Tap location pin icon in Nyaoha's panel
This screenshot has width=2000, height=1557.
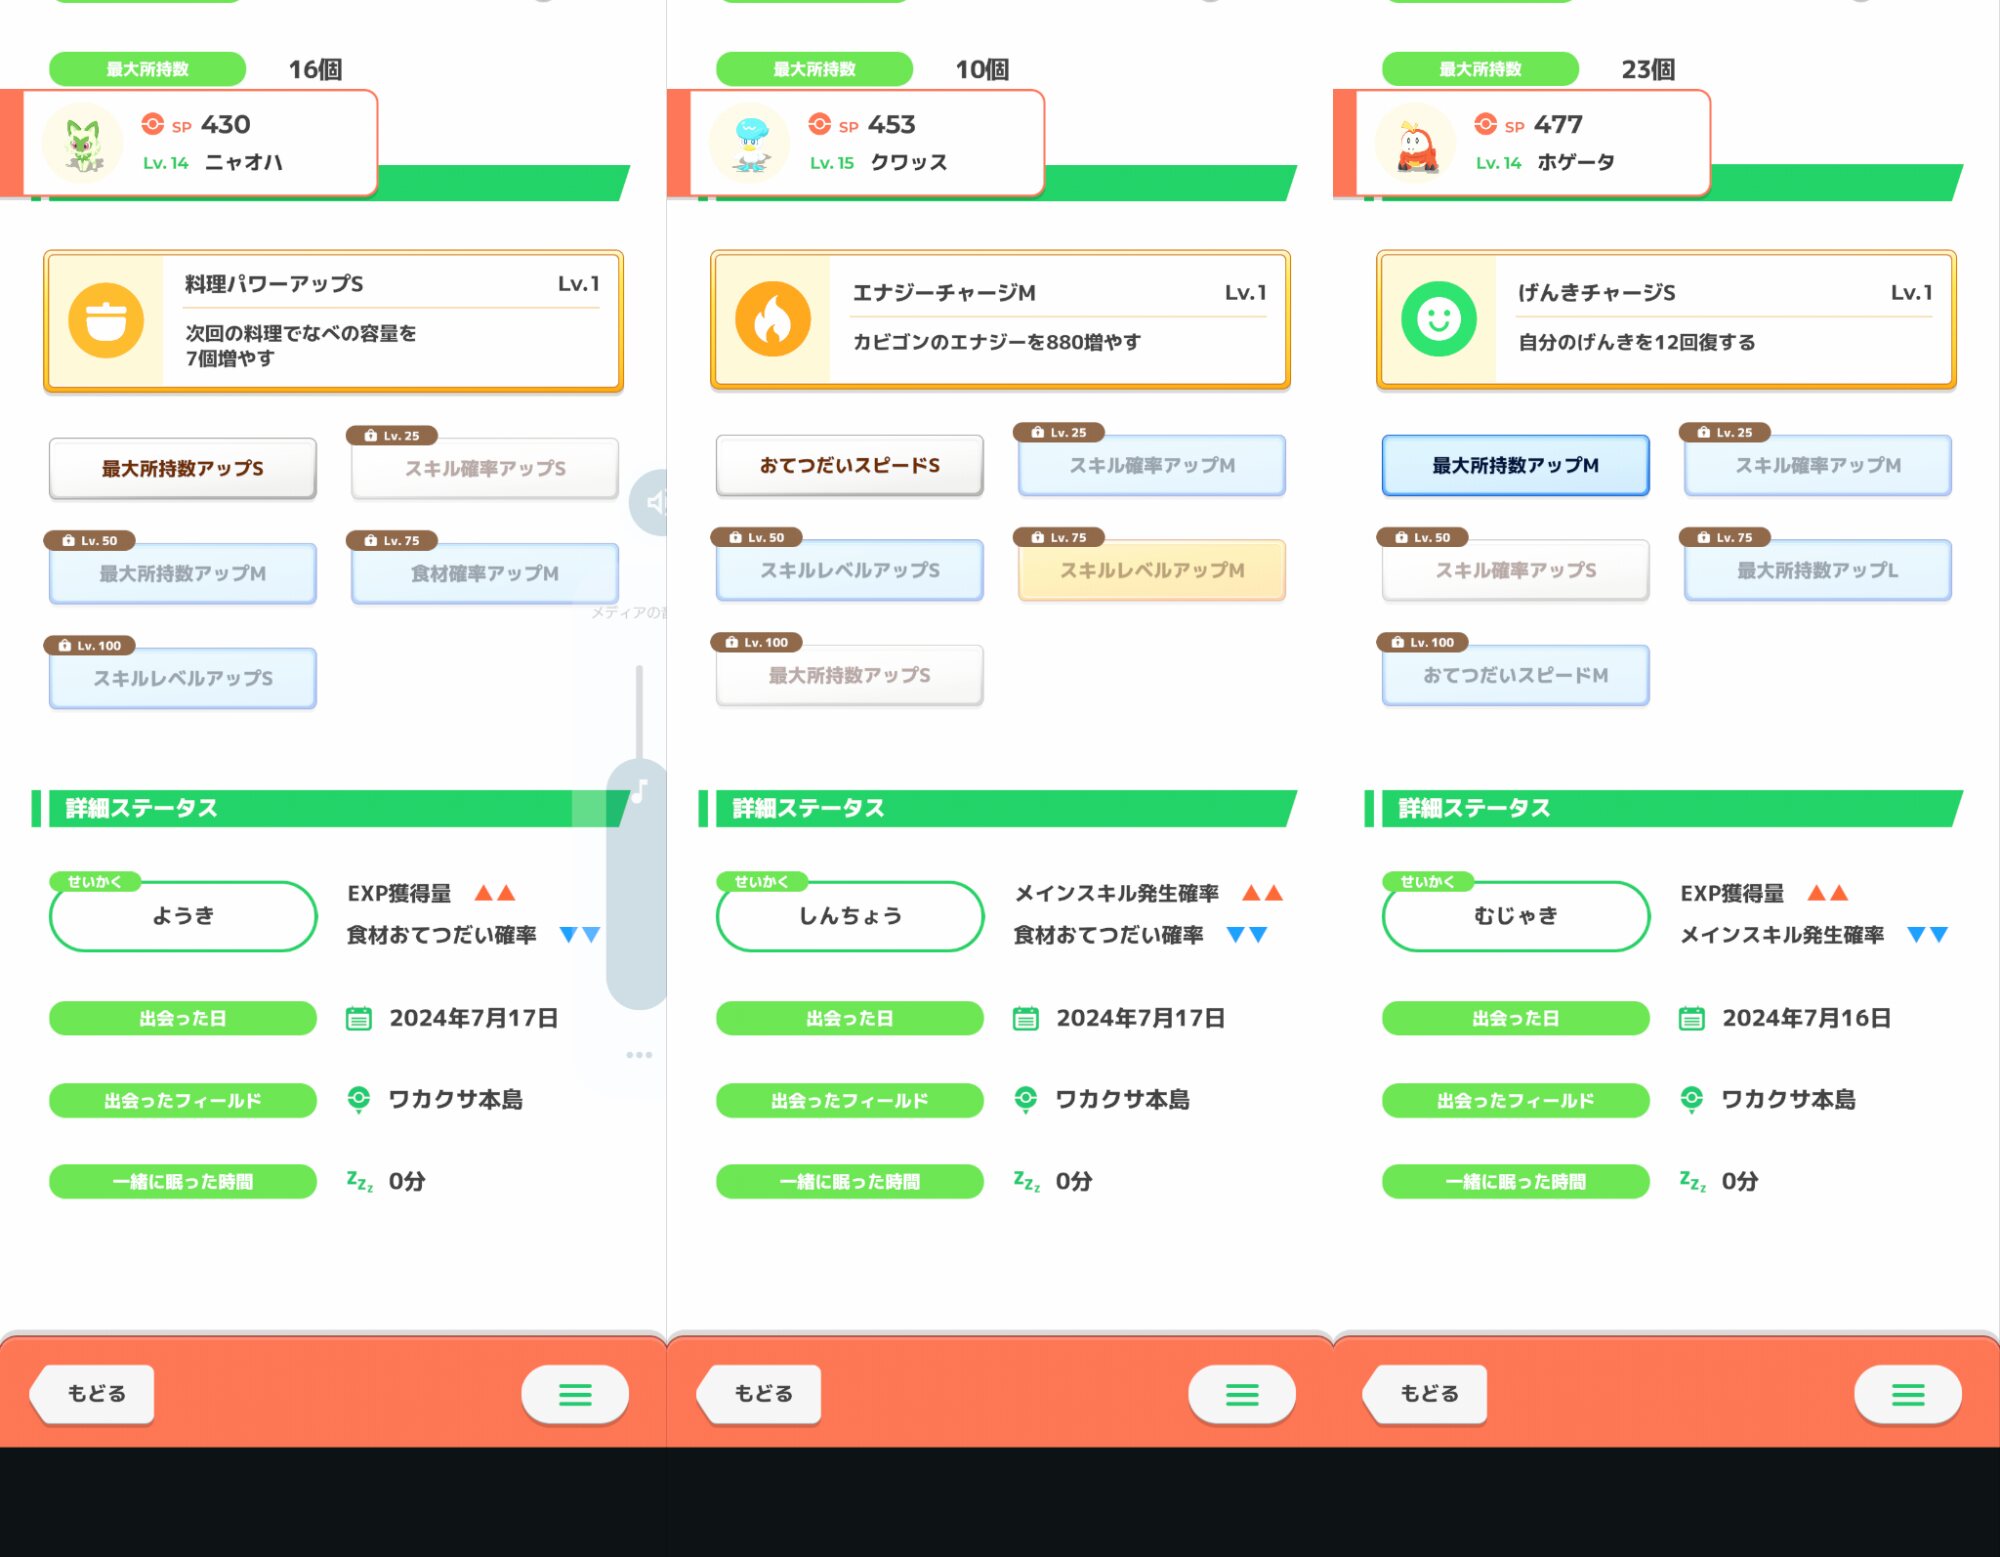(358, 1100)
